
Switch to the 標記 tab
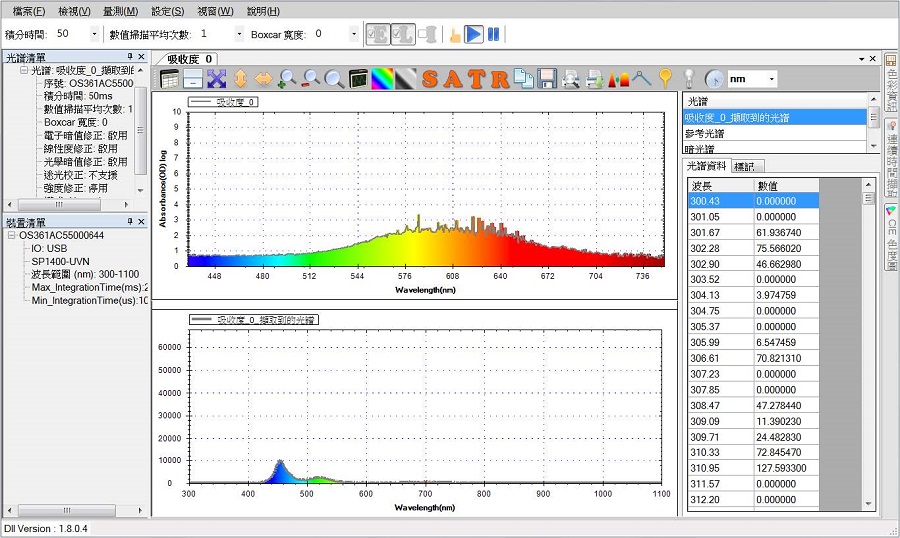[745, 166]
